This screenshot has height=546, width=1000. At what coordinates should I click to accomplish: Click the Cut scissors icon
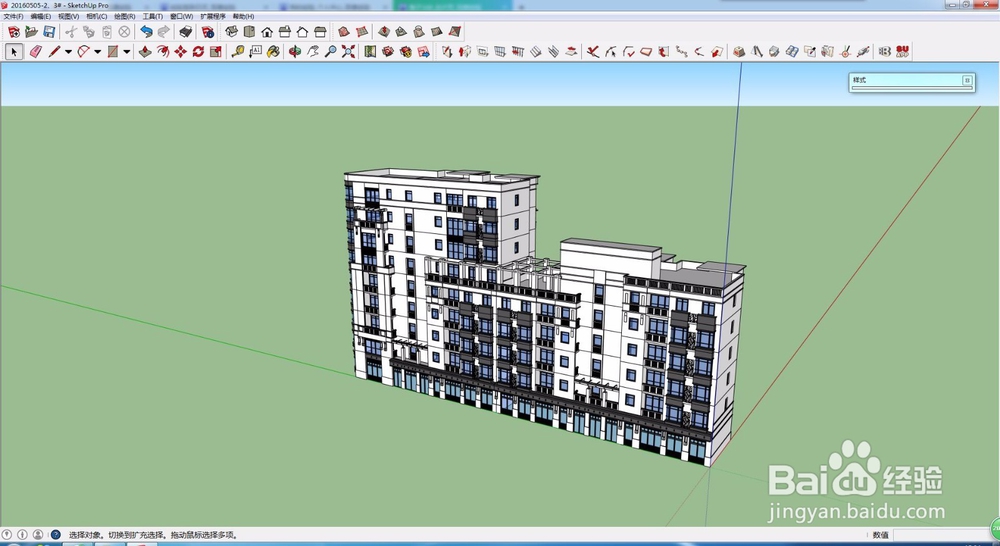point(71,32)
